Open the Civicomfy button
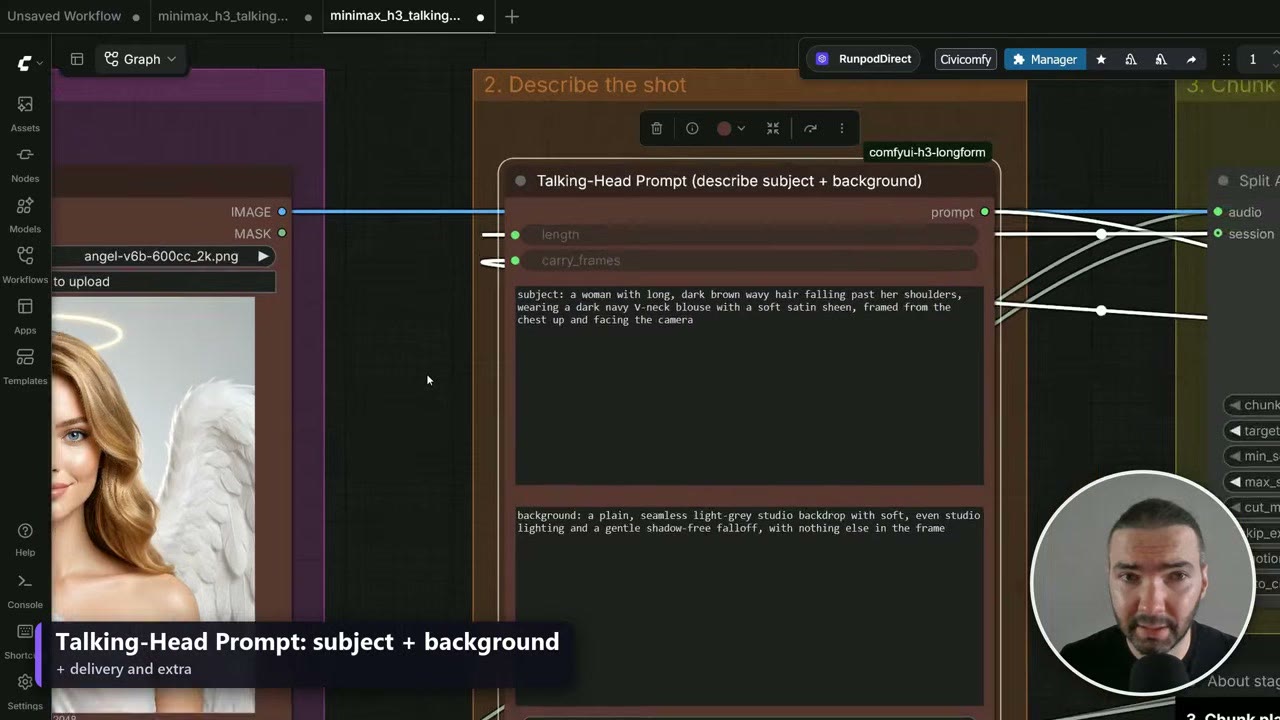This screenshot has width=1280, height=720. [x=965, y=59]
